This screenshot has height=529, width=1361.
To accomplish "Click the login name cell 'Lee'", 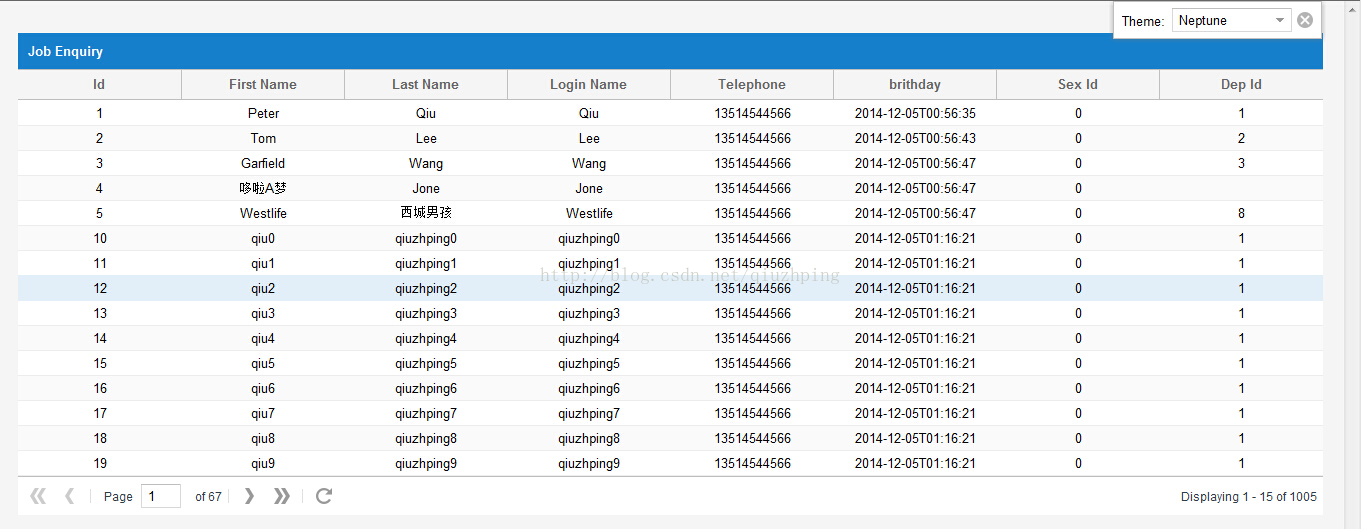I will click(x=589, y=138).
